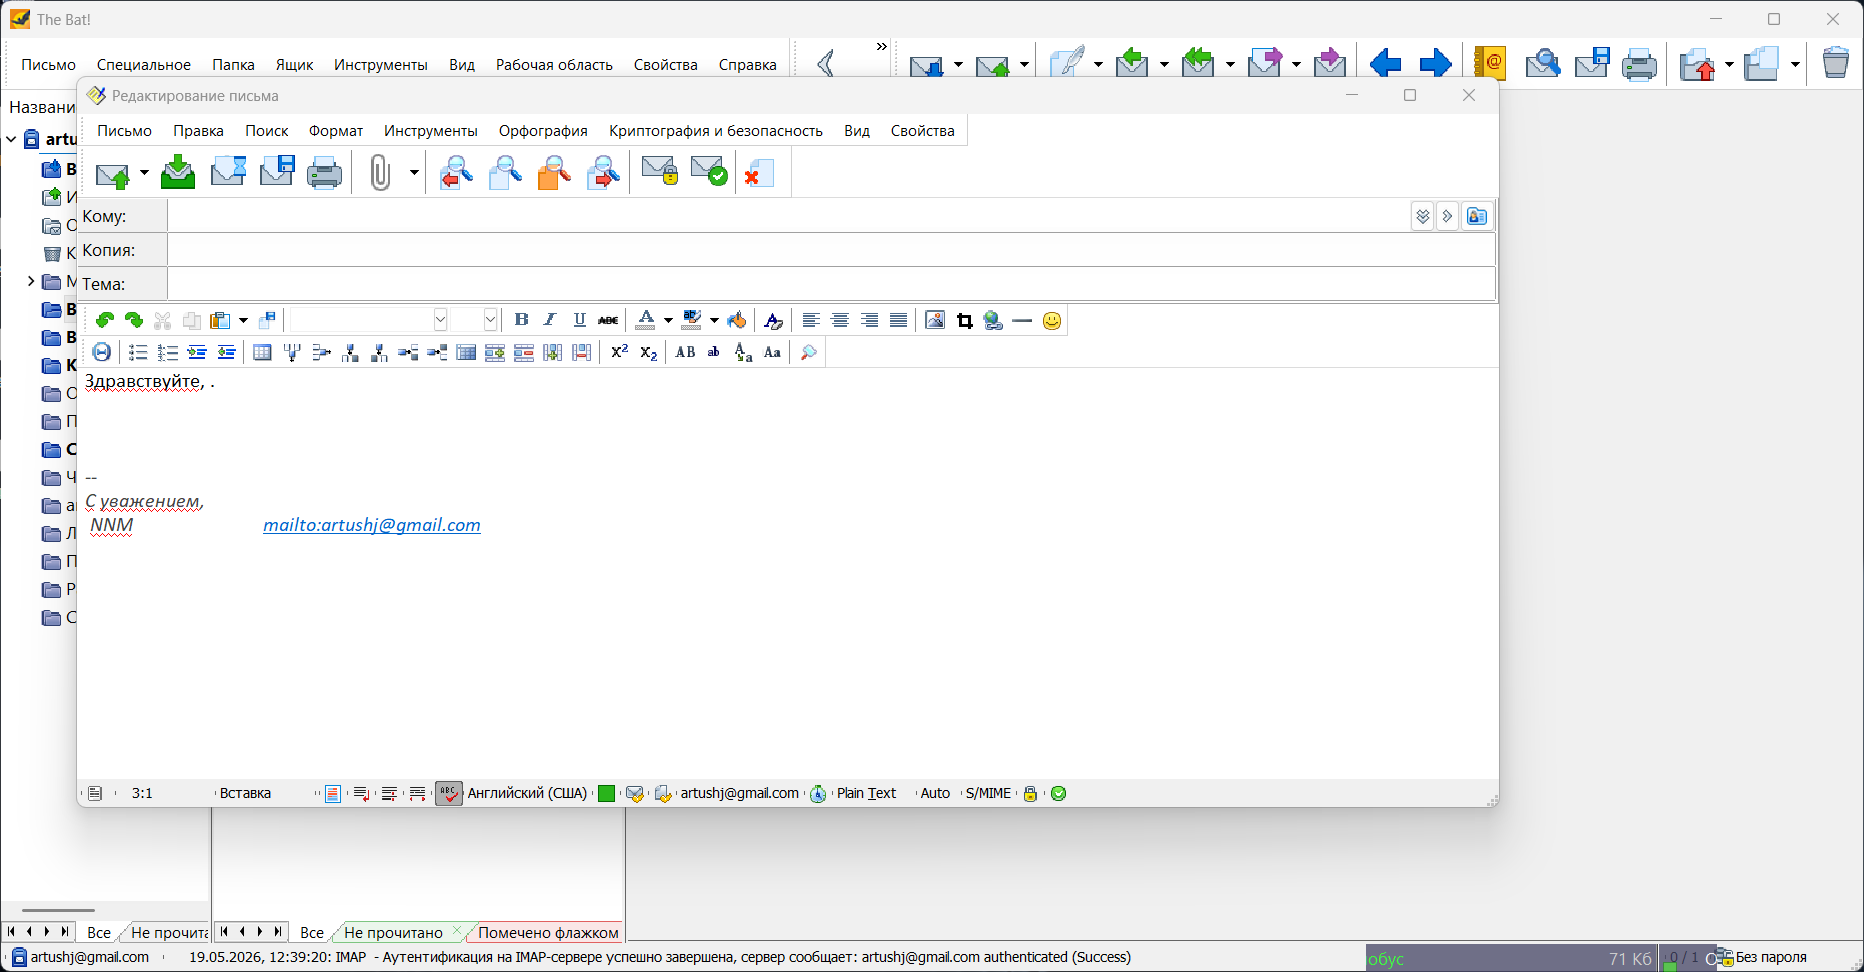The height and width of the screenshot is (972, 1864).
Task: Click the bulleted list icon
Action: point(139,352)
